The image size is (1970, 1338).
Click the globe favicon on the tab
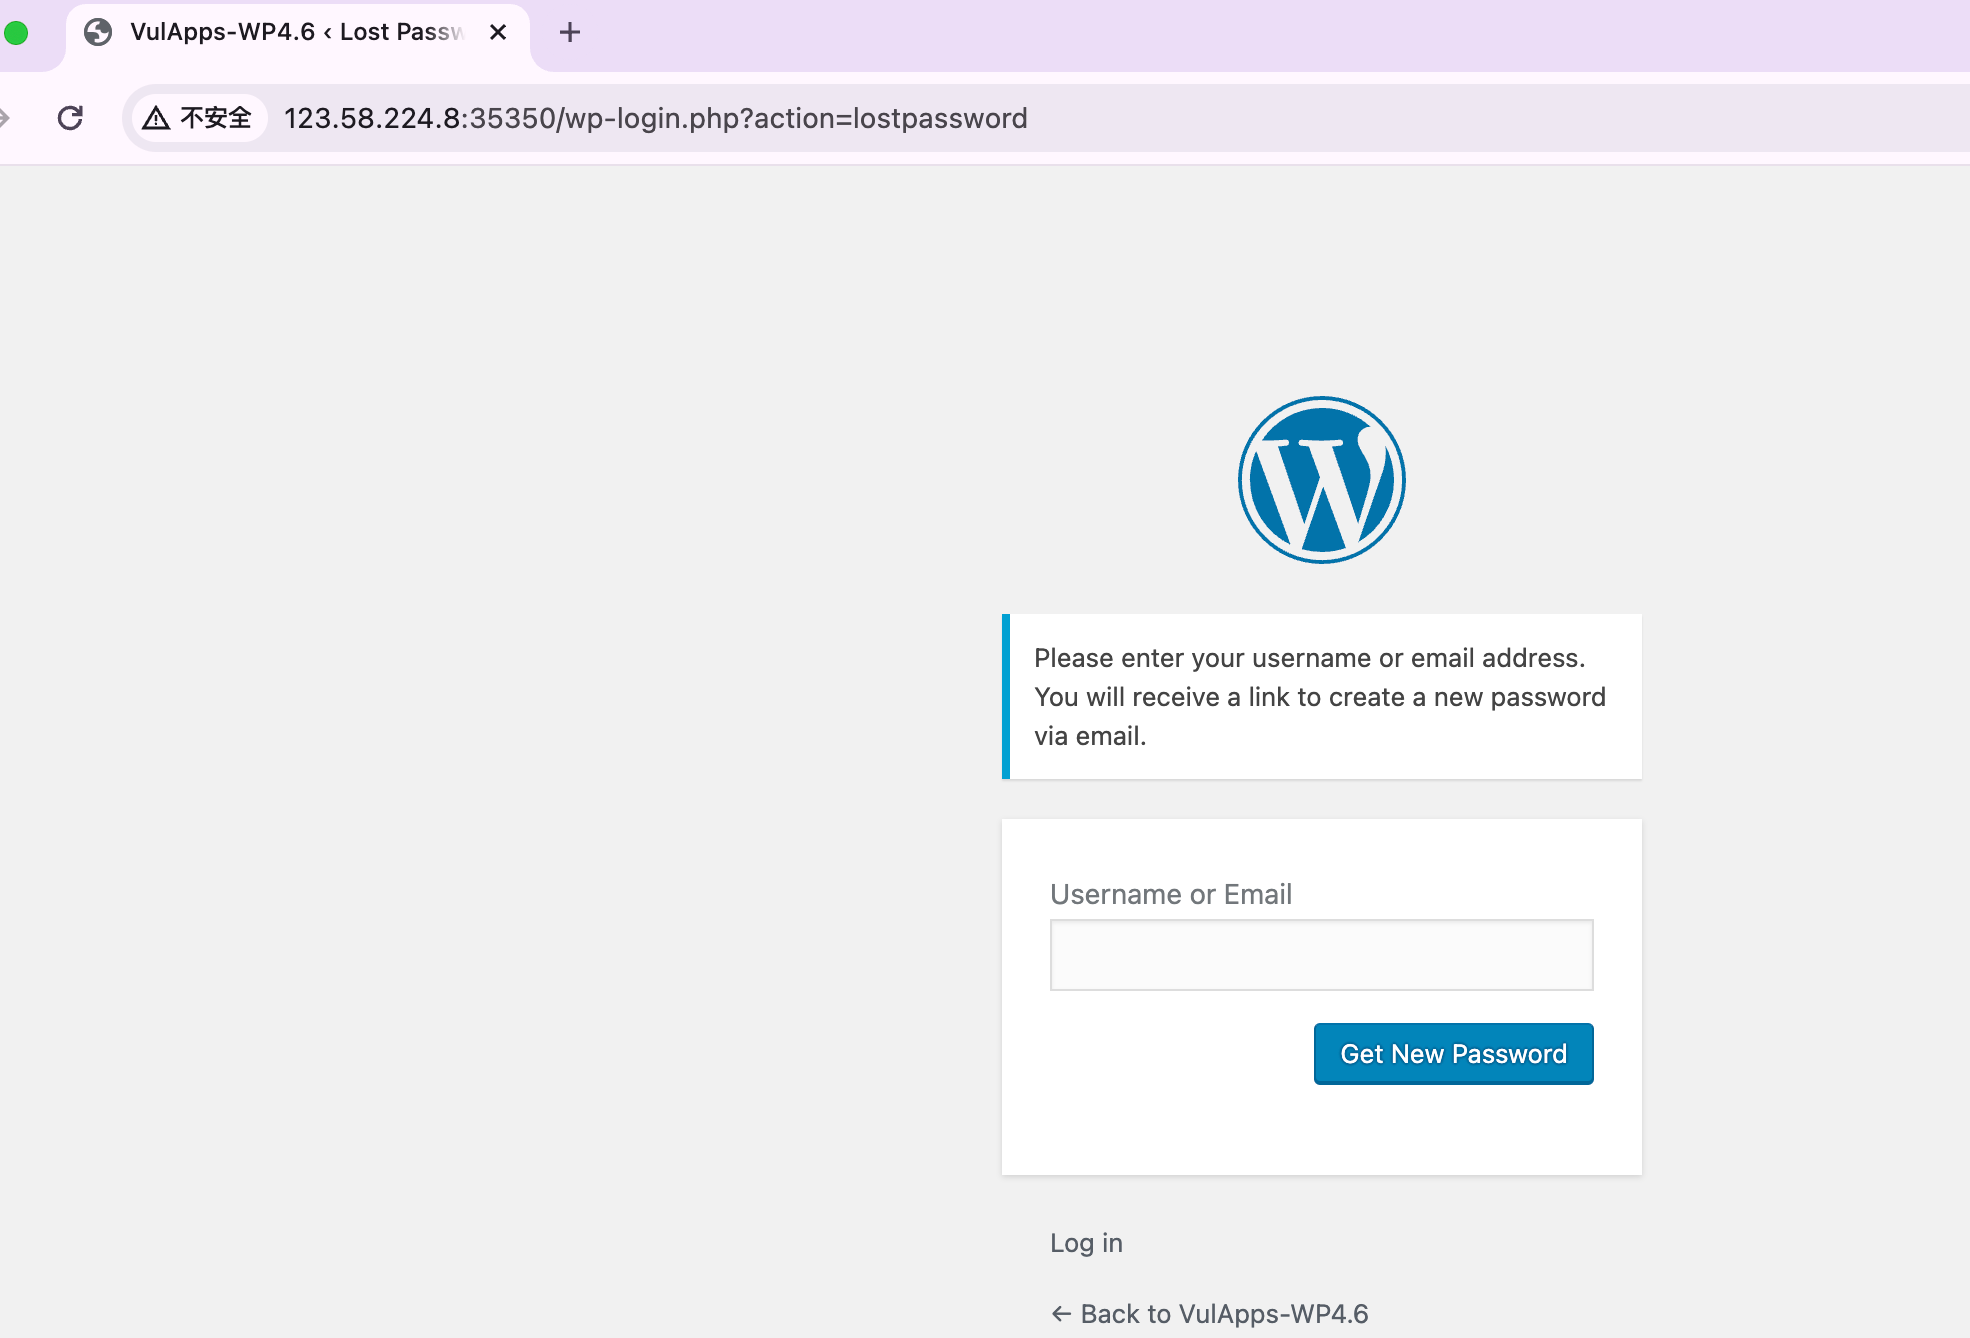tap(98, 32)
